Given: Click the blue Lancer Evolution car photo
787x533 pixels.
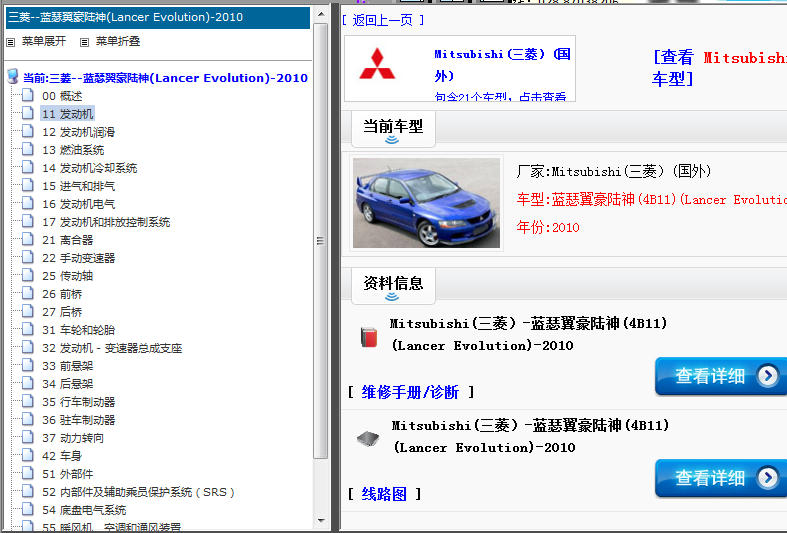Looking at the screenshot, I should pyautogui.click(x=426, y=203).
